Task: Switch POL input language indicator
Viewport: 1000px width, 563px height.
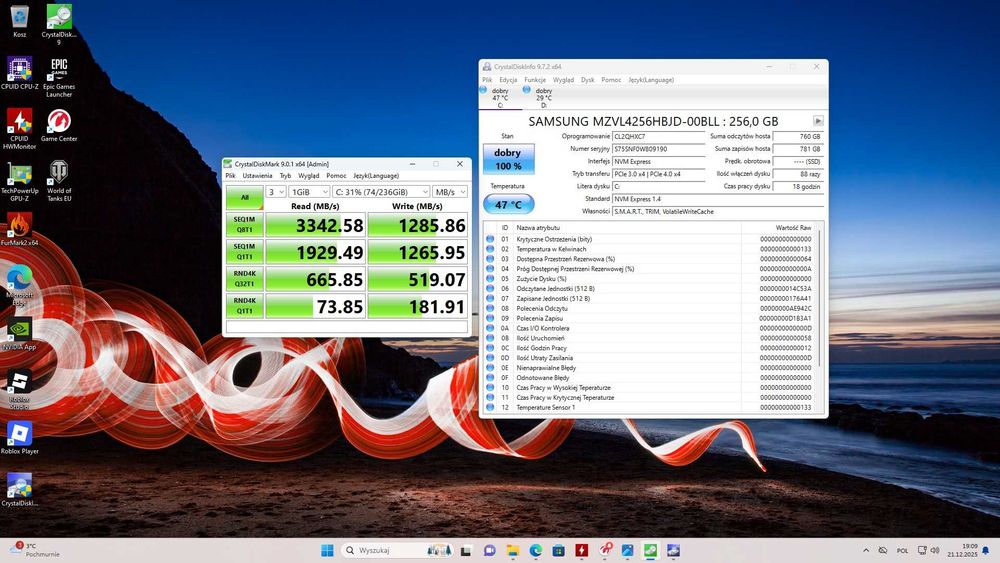Action: (x=902, y=550)
